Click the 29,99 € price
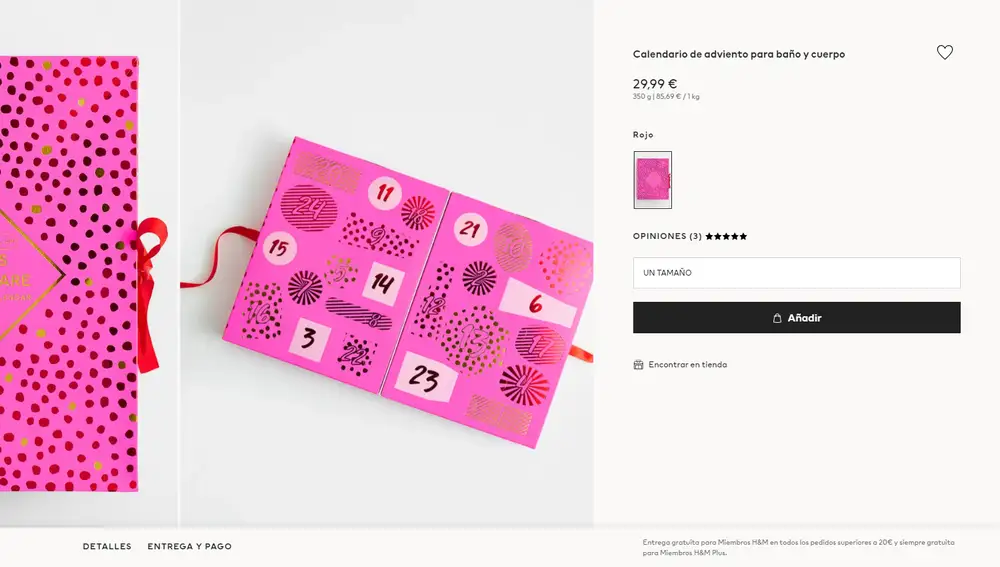 655,84
